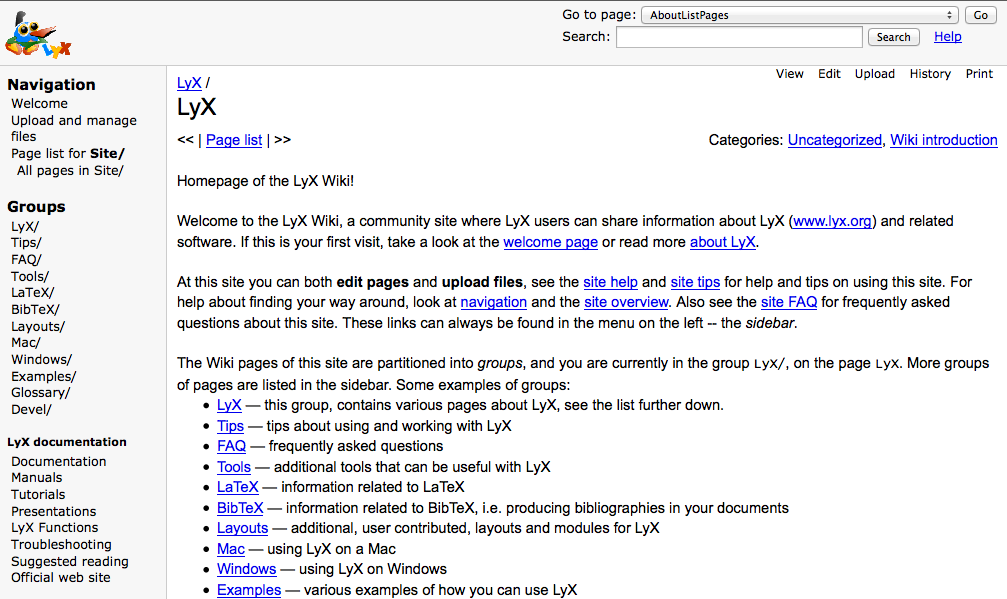Open the Uncategorized category link
The width and height of the screenshot is (1007, 599).
835,140
